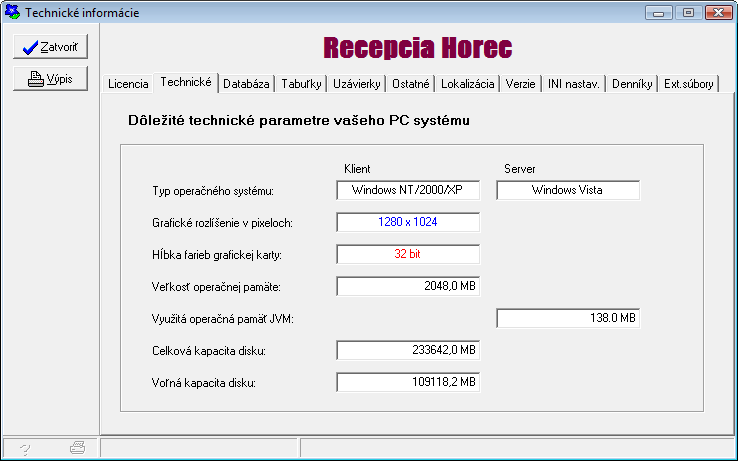Click the server Windows Vista field
The height and width of the screenshot is (461, 738).
click(568, 190)
